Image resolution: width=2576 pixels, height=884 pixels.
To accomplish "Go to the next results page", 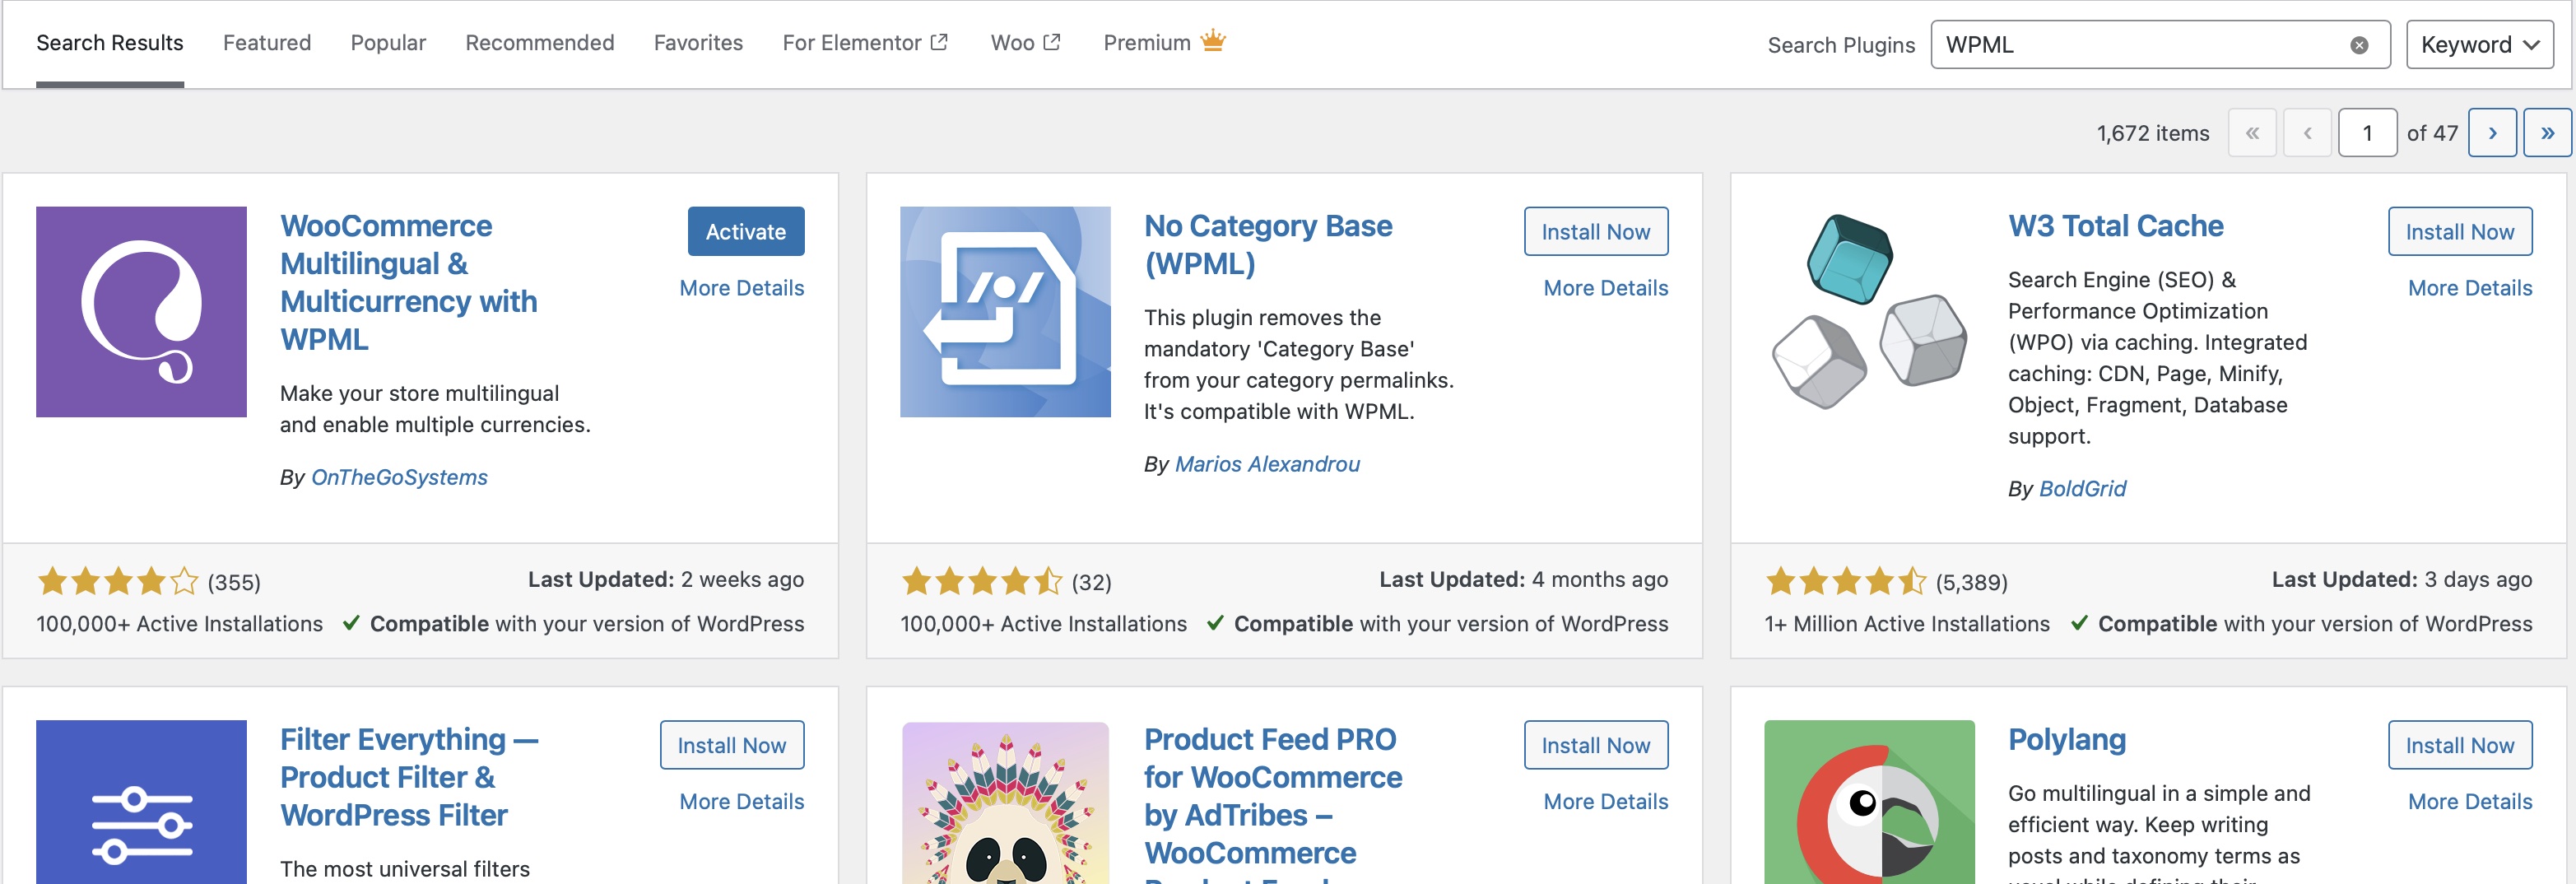I will tap(2492, 133).
